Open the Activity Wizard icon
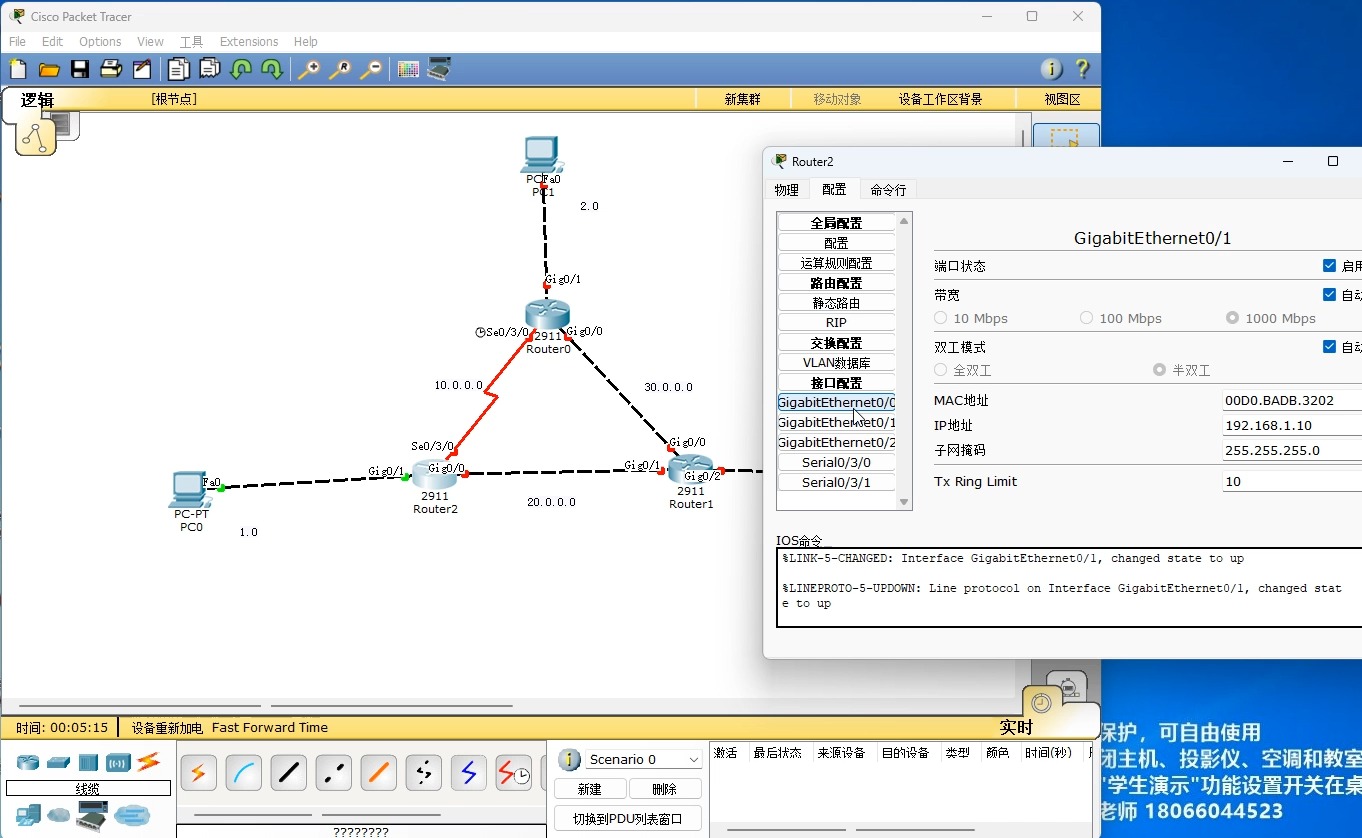The height and width of the screenshot is (838, 1362). pyautogui.click(x=142, y=69)
